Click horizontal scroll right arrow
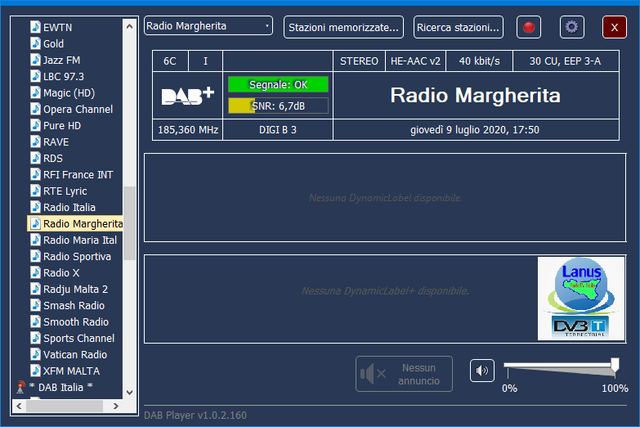The image size is (640, 427). tap(116, 406)
